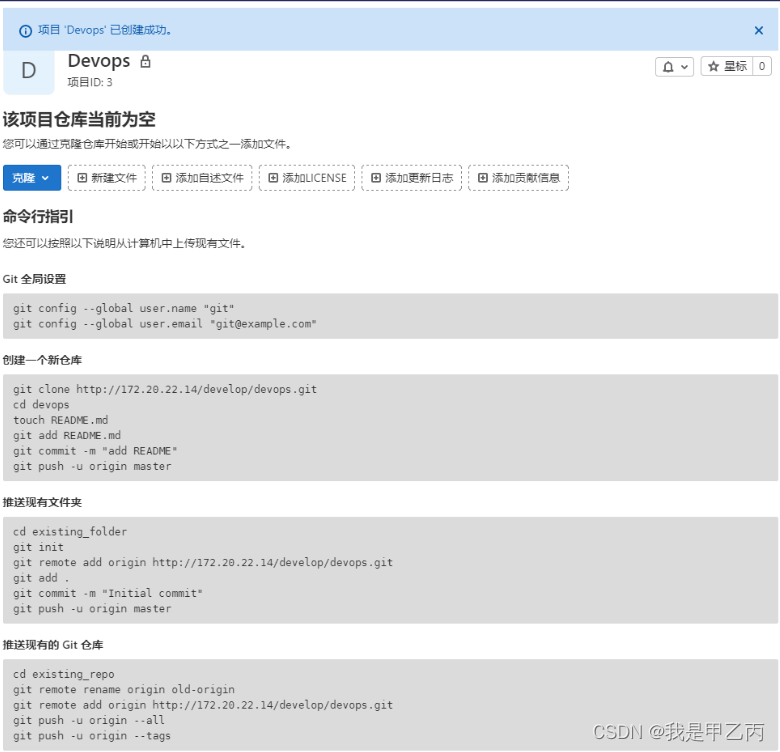
Task: Click the plus icon on 添加更新日志 button
Action: (376, 178)
